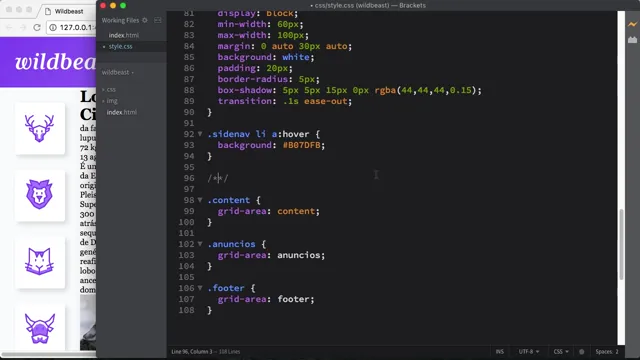
Task: Click site info icon in browser address bar
Action: pyautogui.click(x=53, y=27)
